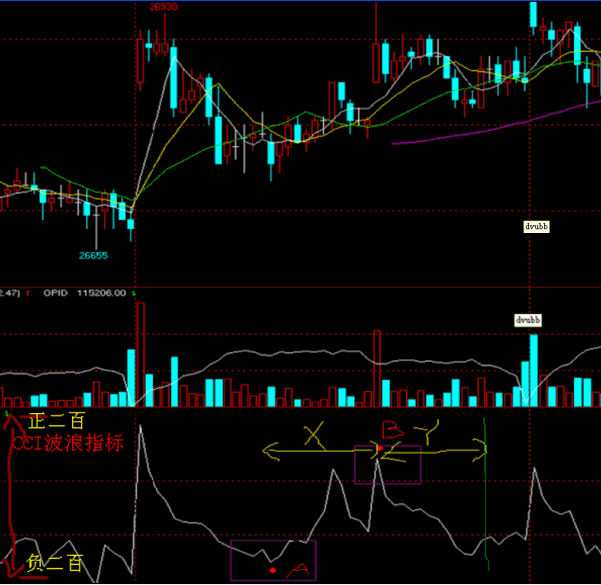Click the small green arrow beside OPID value

pyautogui.click(x=133, y=293)
